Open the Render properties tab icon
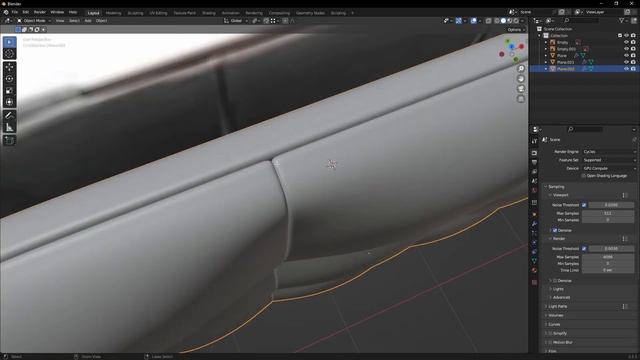 coord(534,153)
